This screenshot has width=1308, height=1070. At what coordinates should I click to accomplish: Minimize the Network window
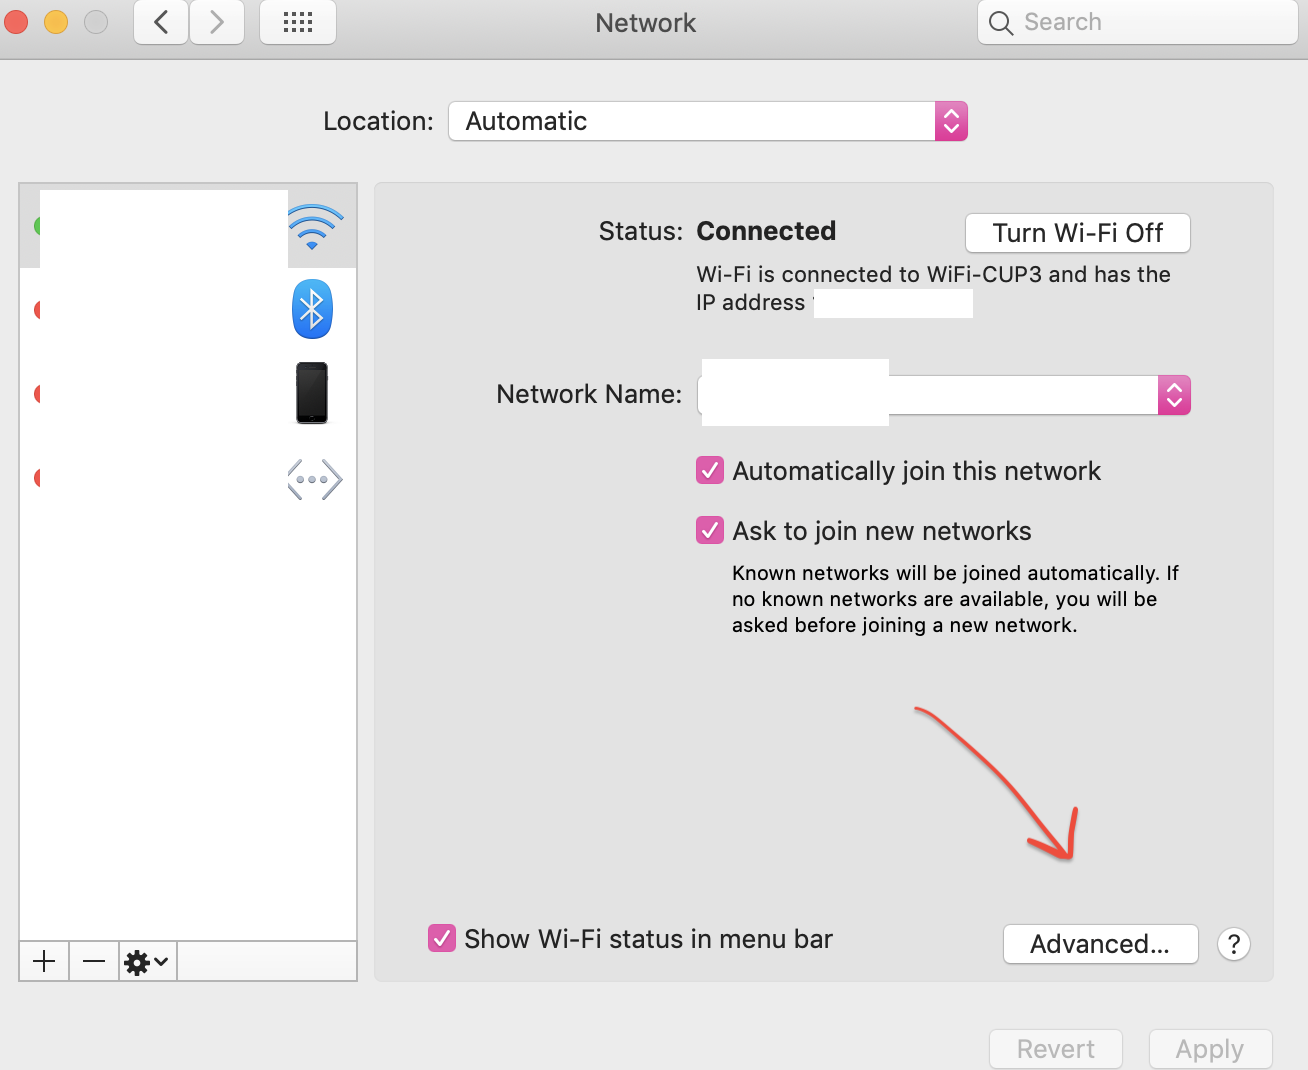[56, 21]
